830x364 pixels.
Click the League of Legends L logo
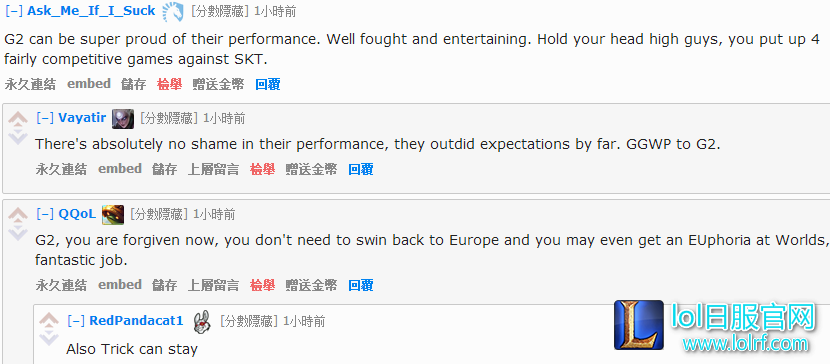tap(639, 325)
